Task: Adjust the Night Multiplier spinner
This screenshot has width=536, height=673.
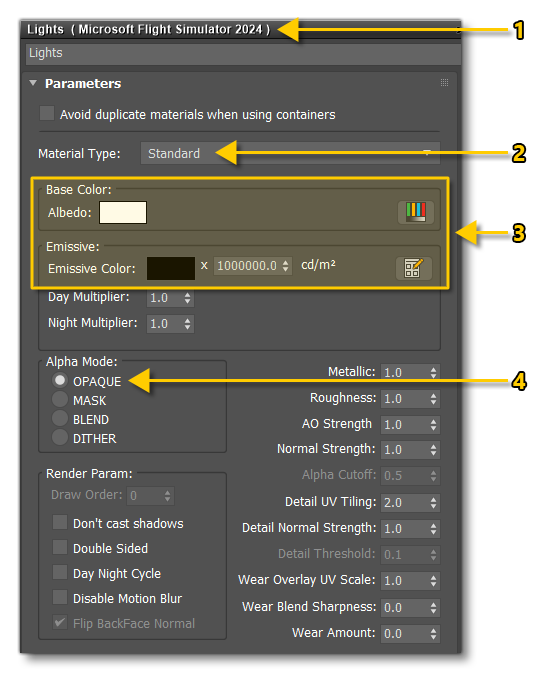Action: [188, 324]
